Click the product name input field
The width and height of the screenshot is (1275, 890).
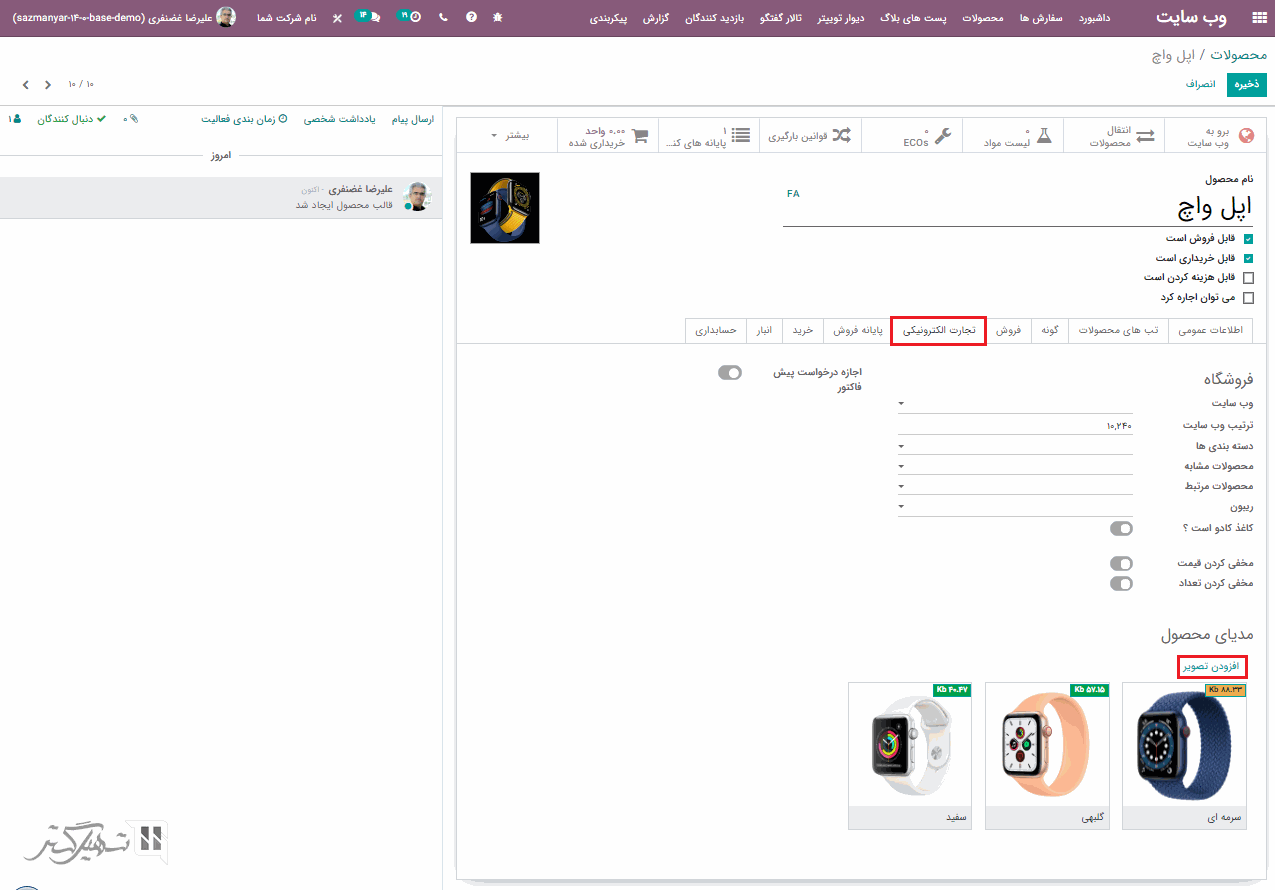tap(1018, 208)
